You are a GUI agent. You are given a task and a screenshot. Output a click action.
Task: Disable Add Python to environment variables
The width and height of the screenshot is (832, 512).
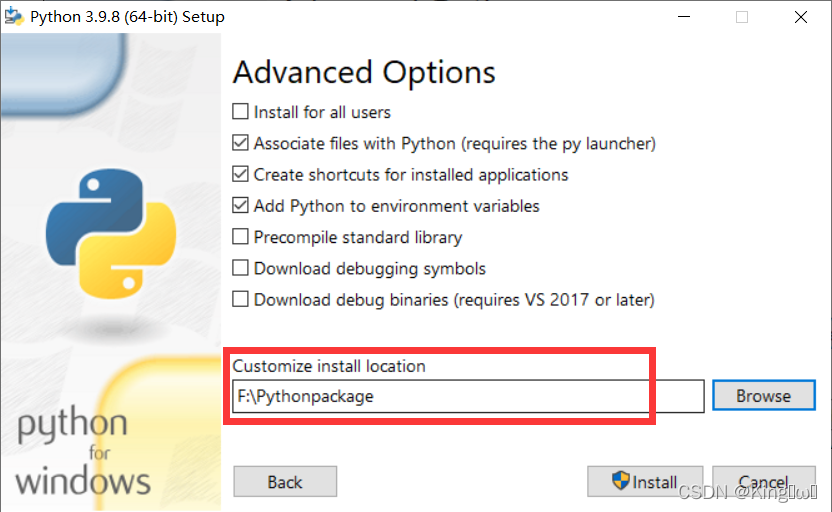point(240,205)
